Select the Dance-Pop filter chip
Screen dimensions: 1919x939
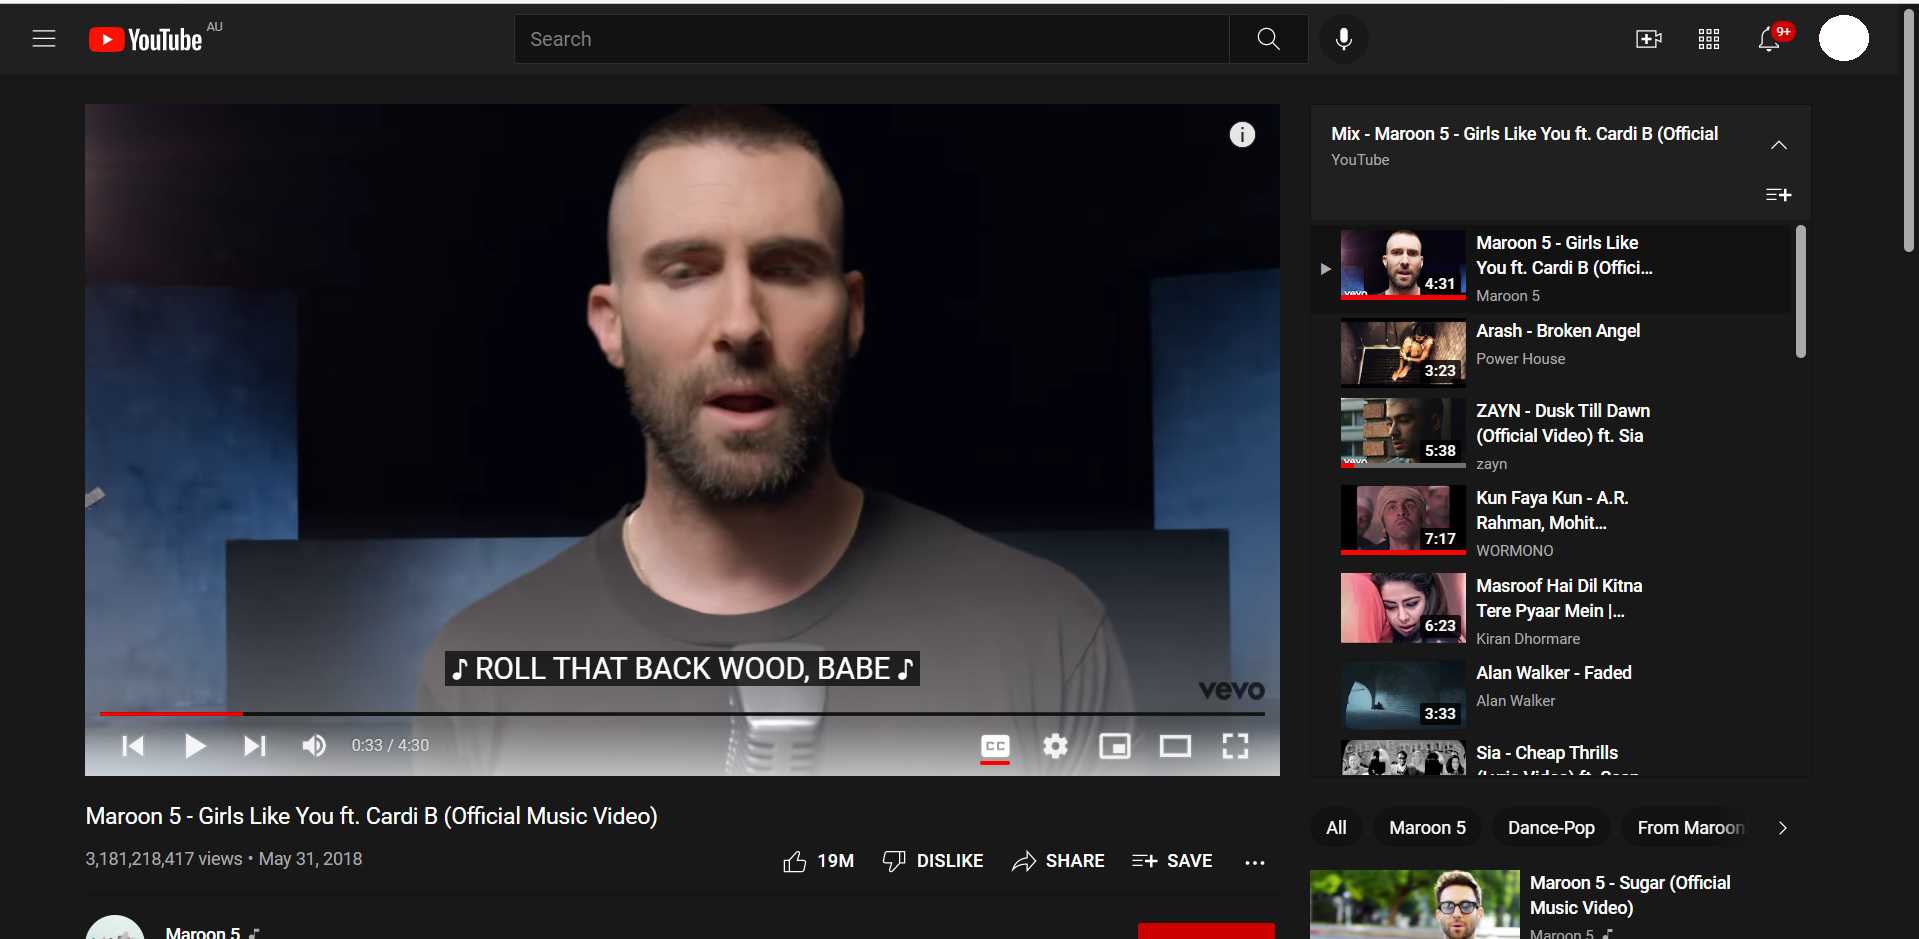pyautogui.click(x=1550, y=827)
